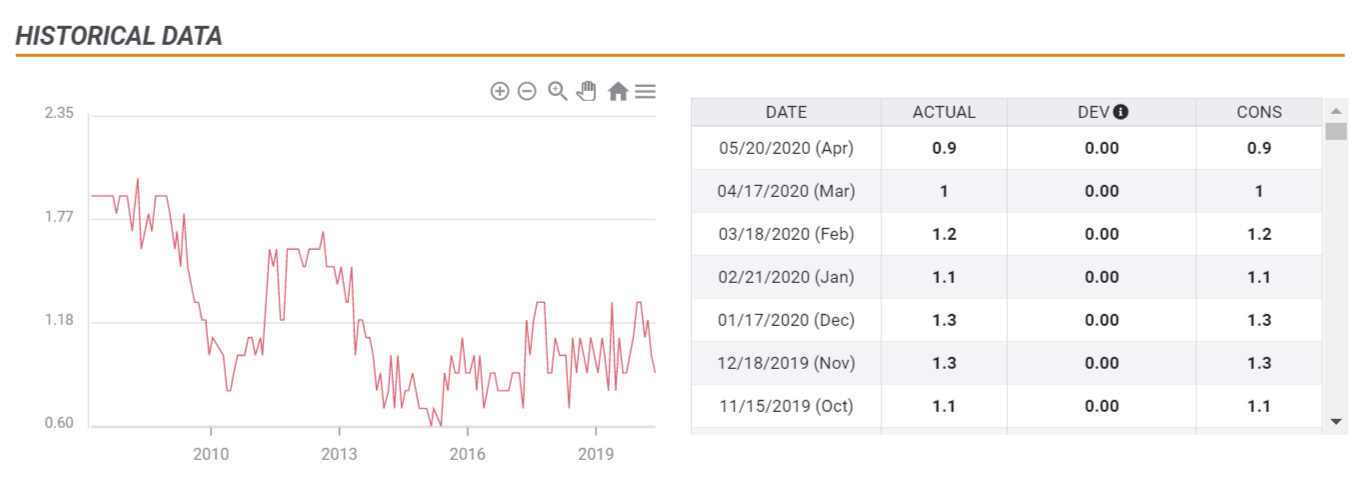This screenshot has width=1368, height=491.
Task: Click the zoom in plus icon
Action: click(500, 92)
